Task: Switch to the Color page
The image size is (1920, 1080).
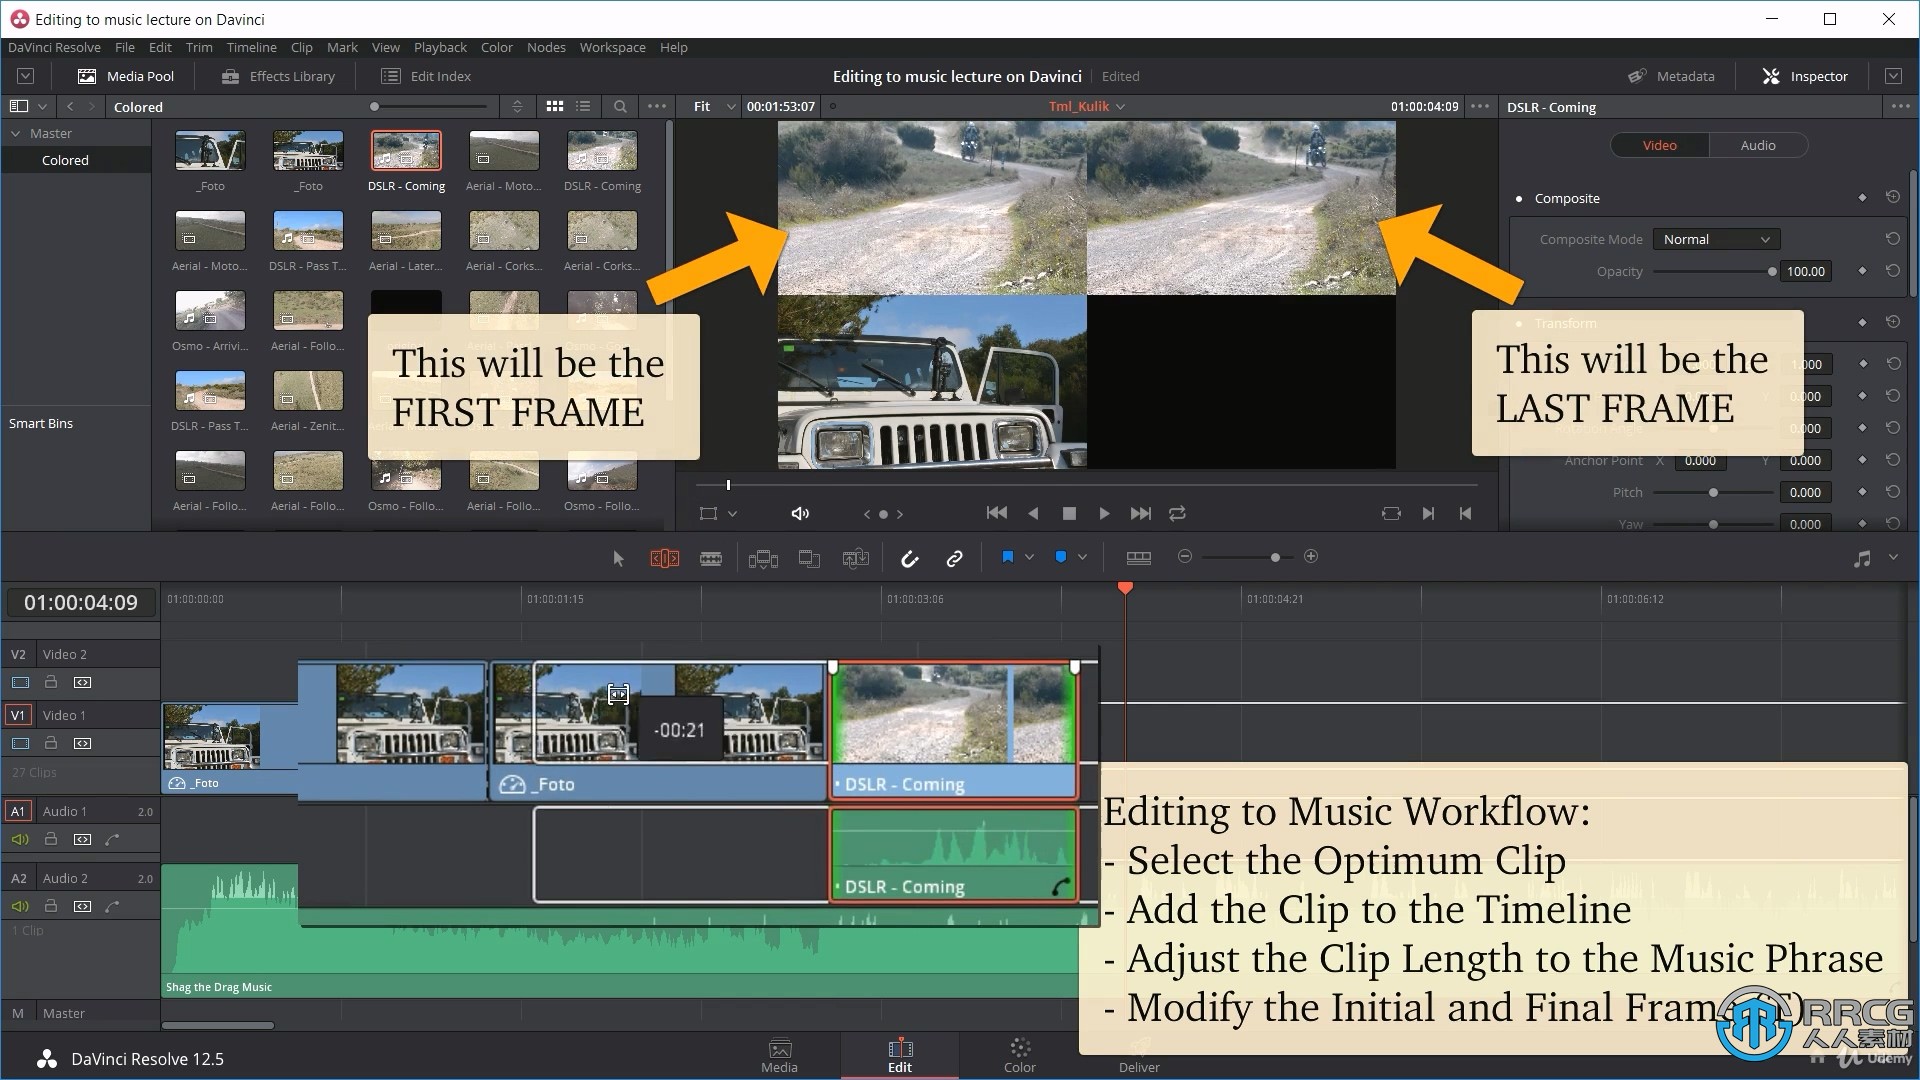Action: tap(1019, 1056)
